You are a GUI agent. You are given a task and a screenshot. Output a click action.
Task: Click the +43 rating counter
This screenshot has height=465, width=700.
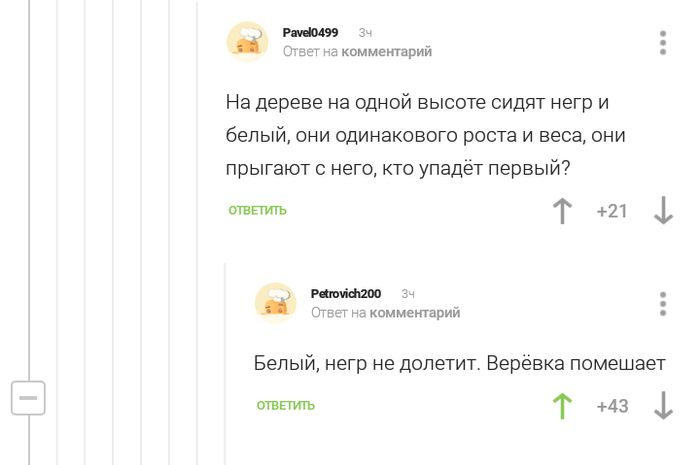click(x=612, y=406)
